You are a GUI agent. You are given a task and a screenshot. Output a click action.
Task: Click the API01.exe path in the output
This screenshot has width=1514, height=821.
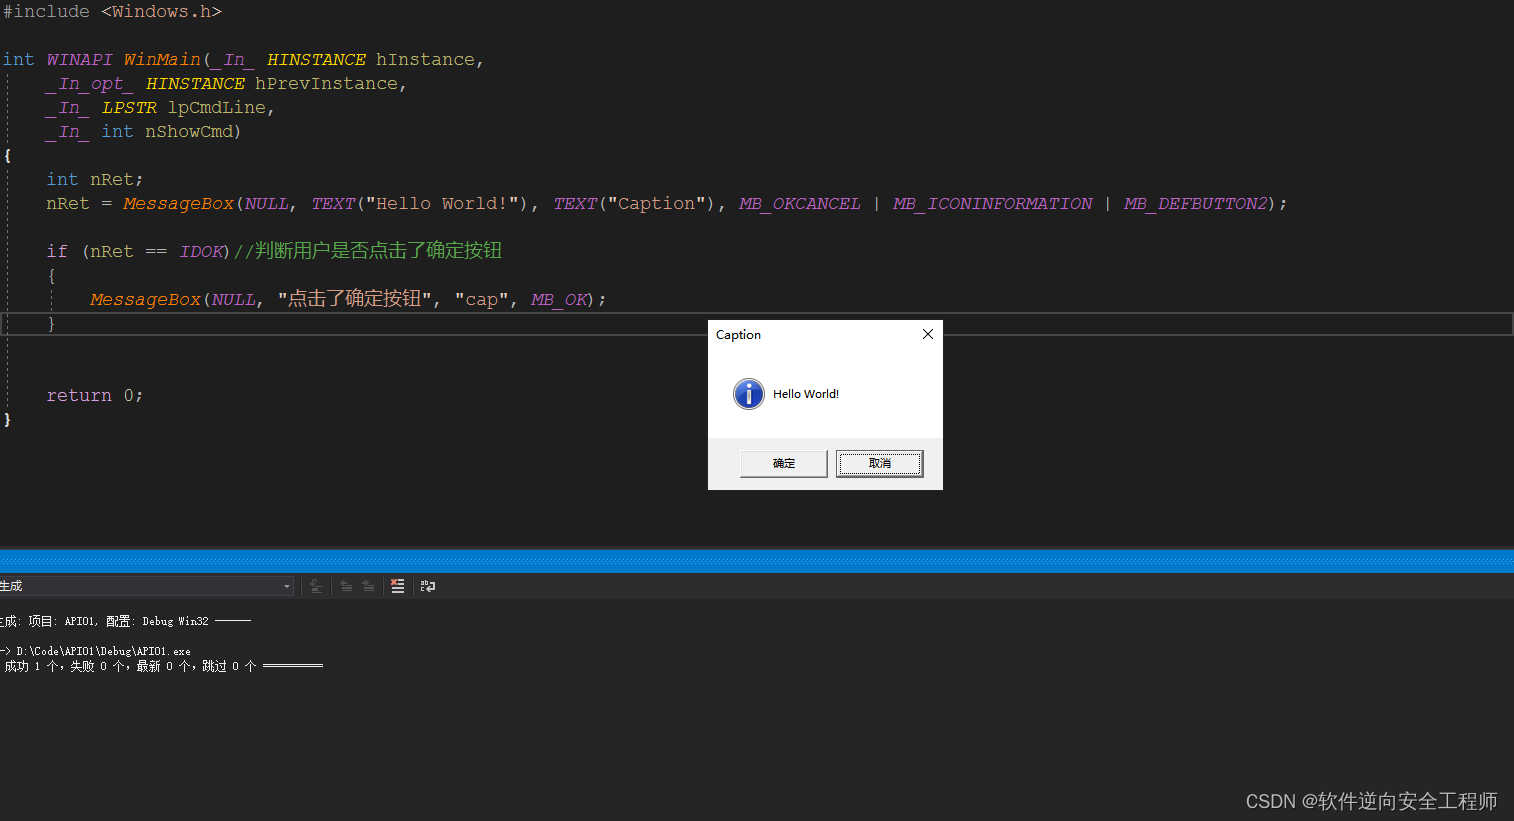click(97, 650)
